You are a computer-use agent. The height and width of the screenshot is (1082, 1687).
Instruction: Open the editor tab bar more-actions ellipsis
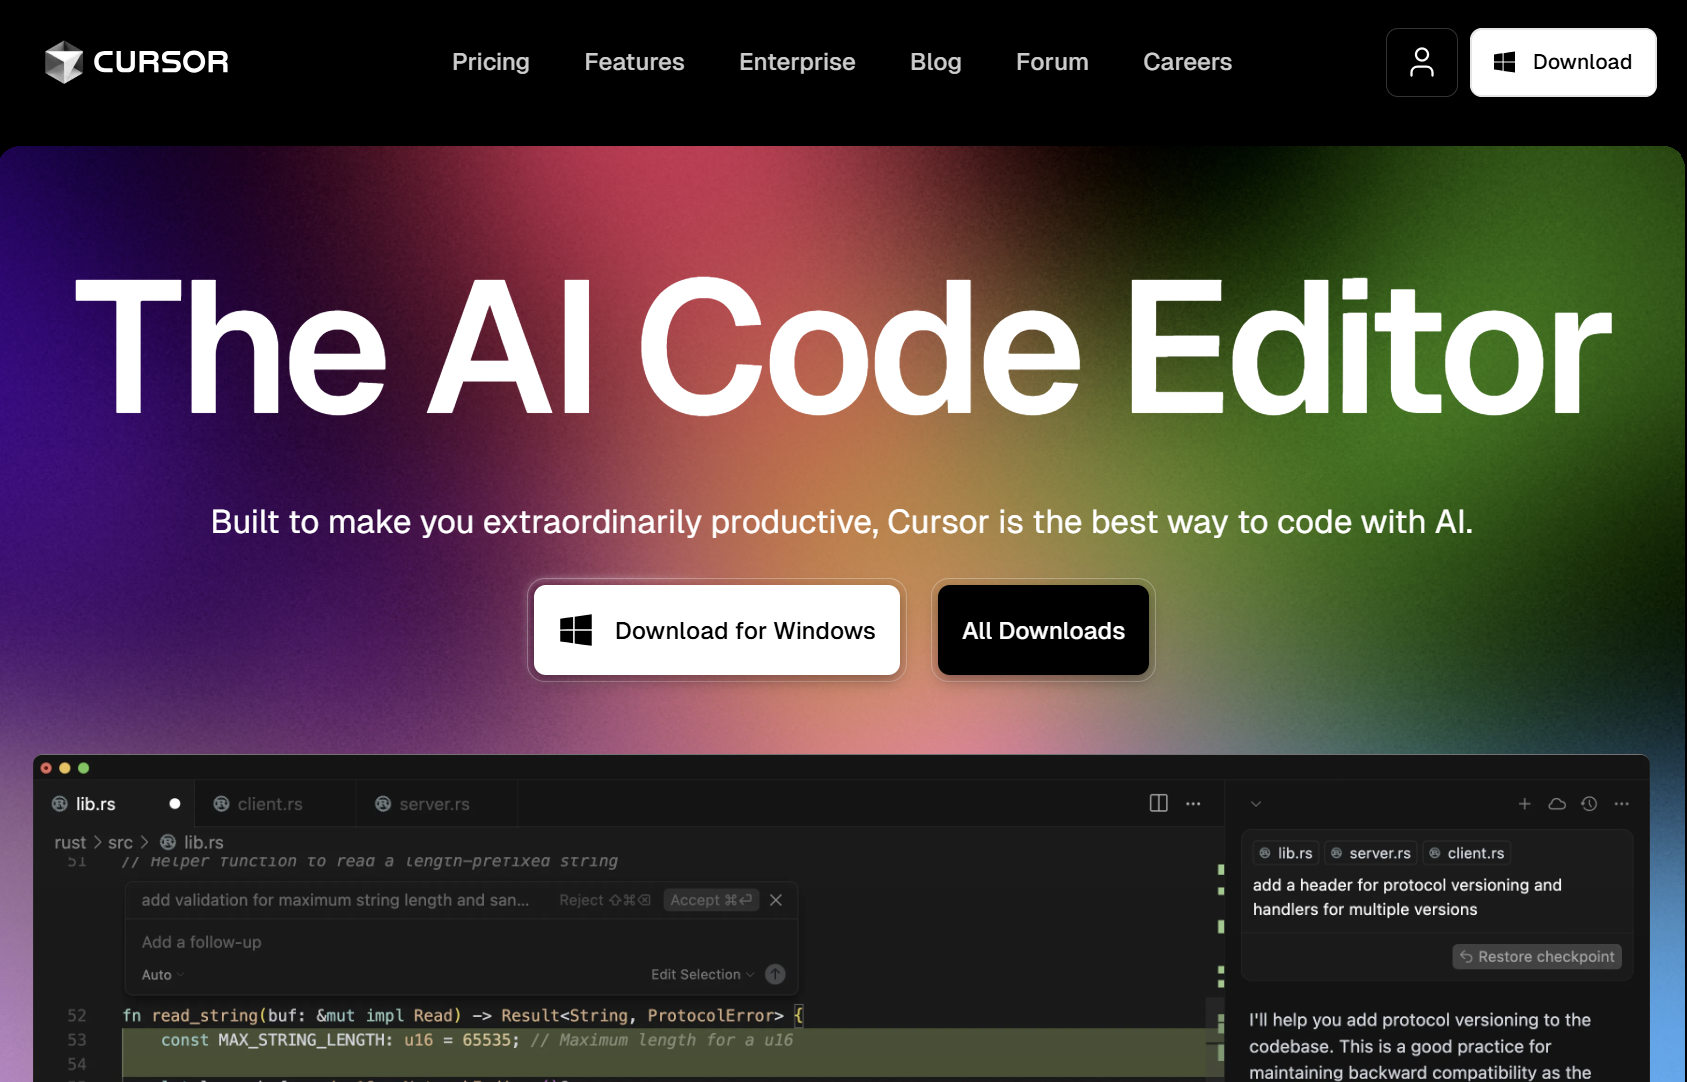pyautogui.click(x=1193, y=803)
